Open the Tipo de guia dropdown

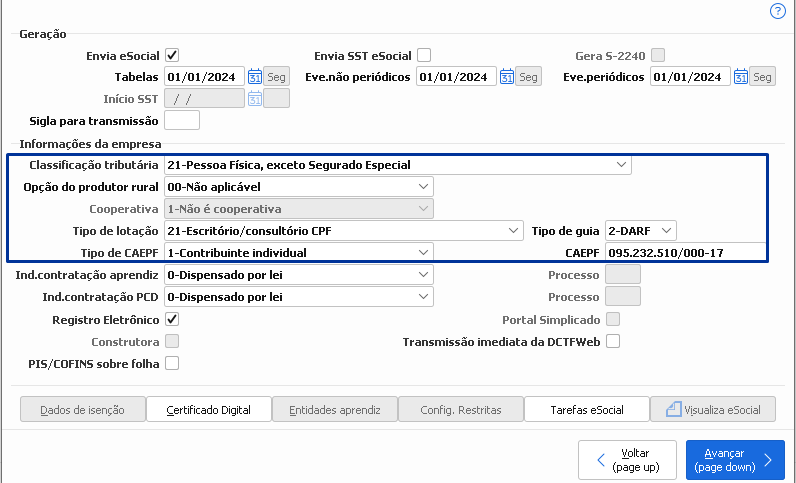[667, 230]
